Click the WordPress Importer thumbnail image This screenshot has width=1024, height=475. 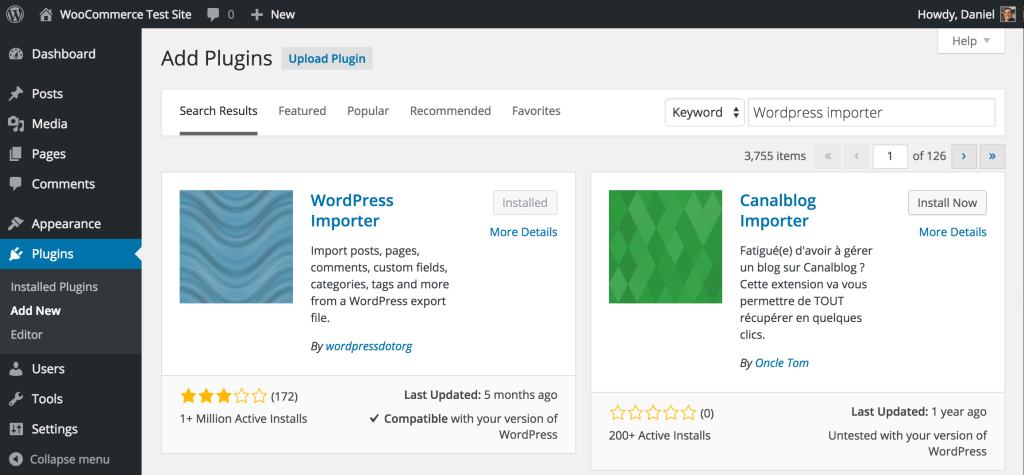click(236, 247)
